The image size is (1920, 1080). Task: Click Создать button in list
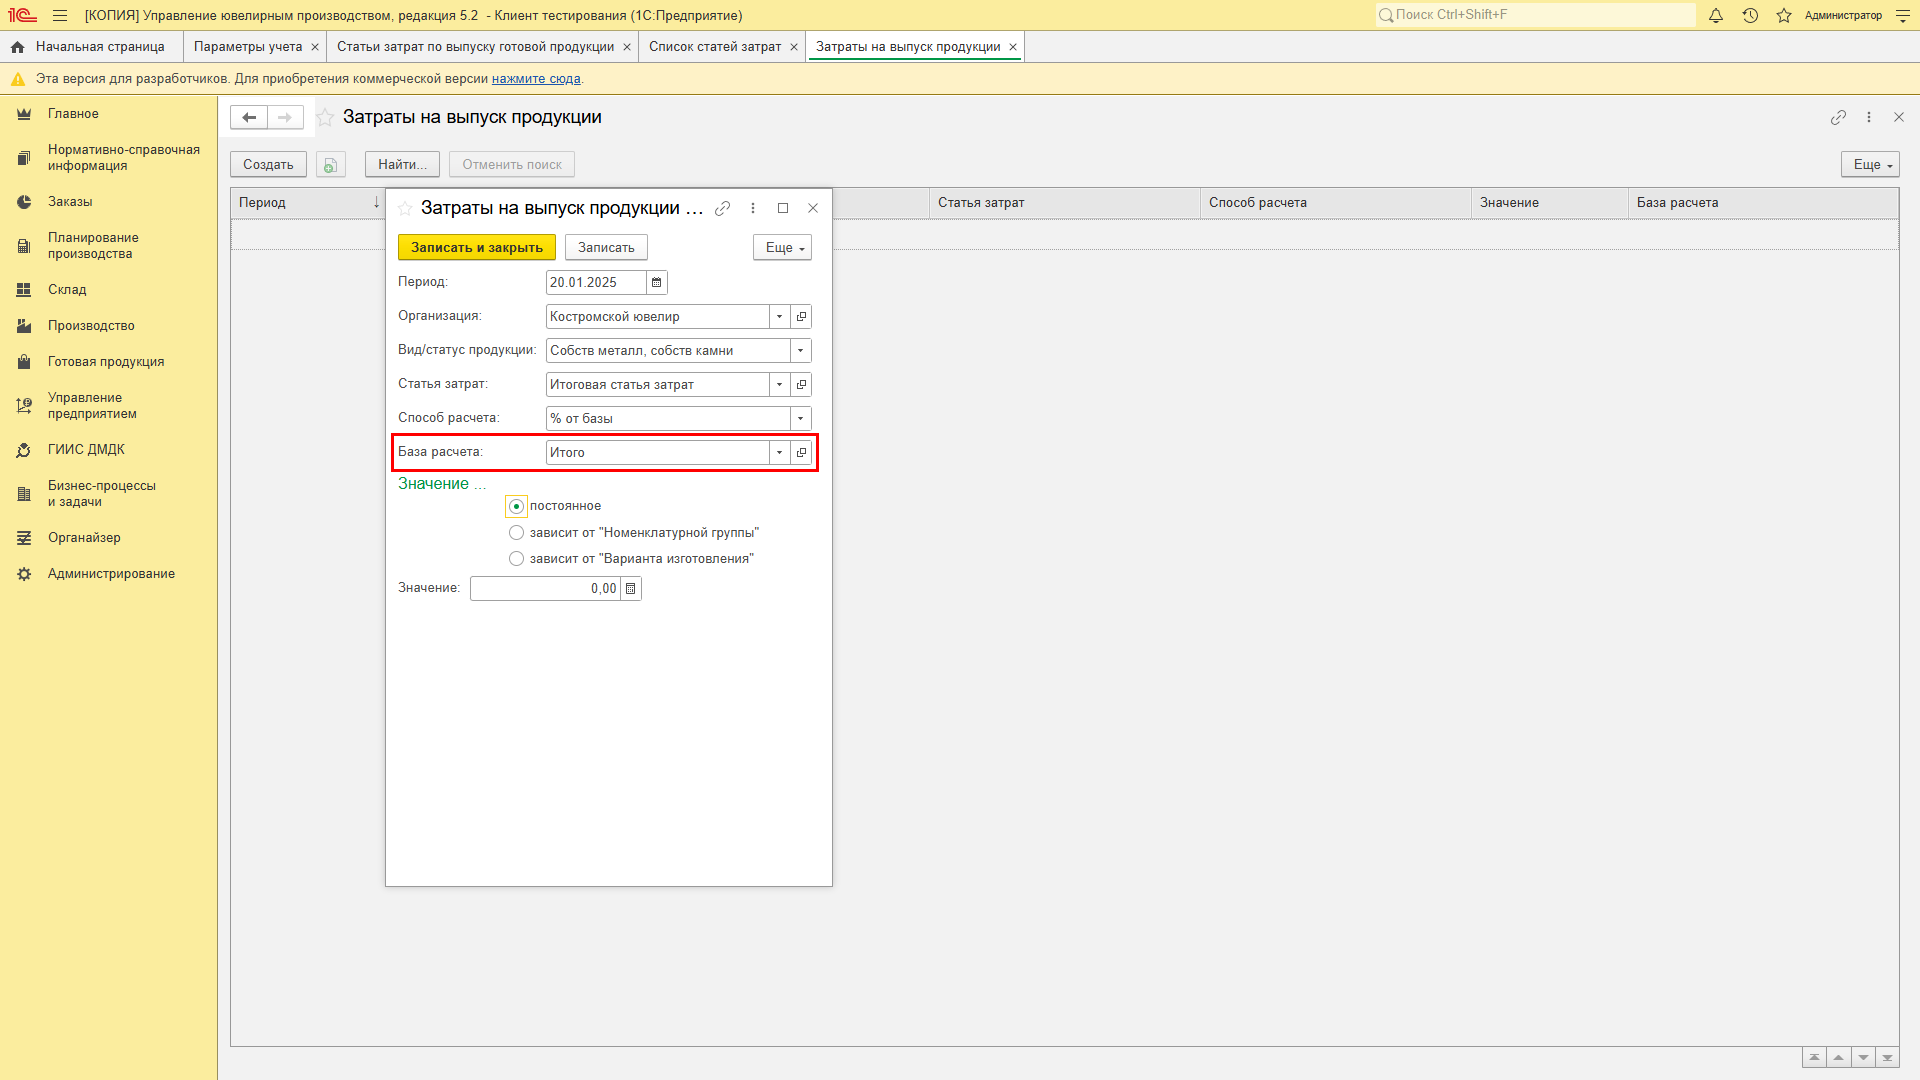pyautogui.click(x=268, y=165)
